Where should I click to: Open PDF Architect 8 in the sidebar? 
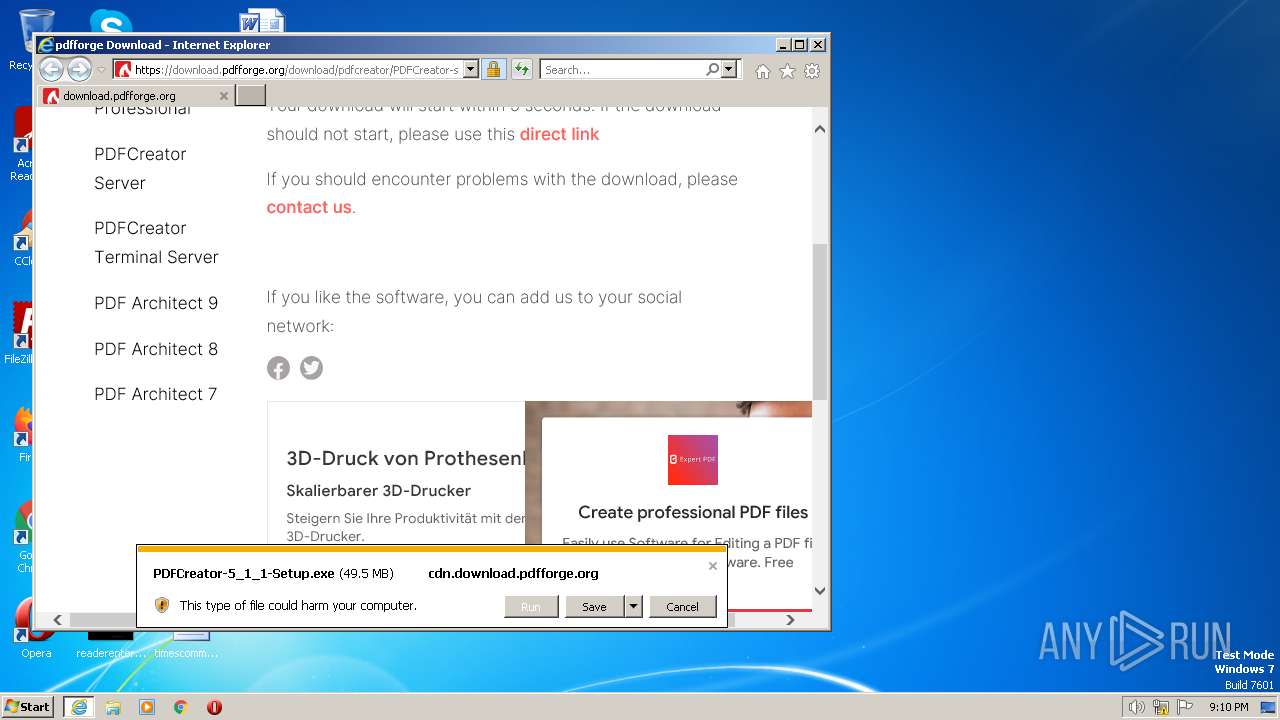point(156,349)
